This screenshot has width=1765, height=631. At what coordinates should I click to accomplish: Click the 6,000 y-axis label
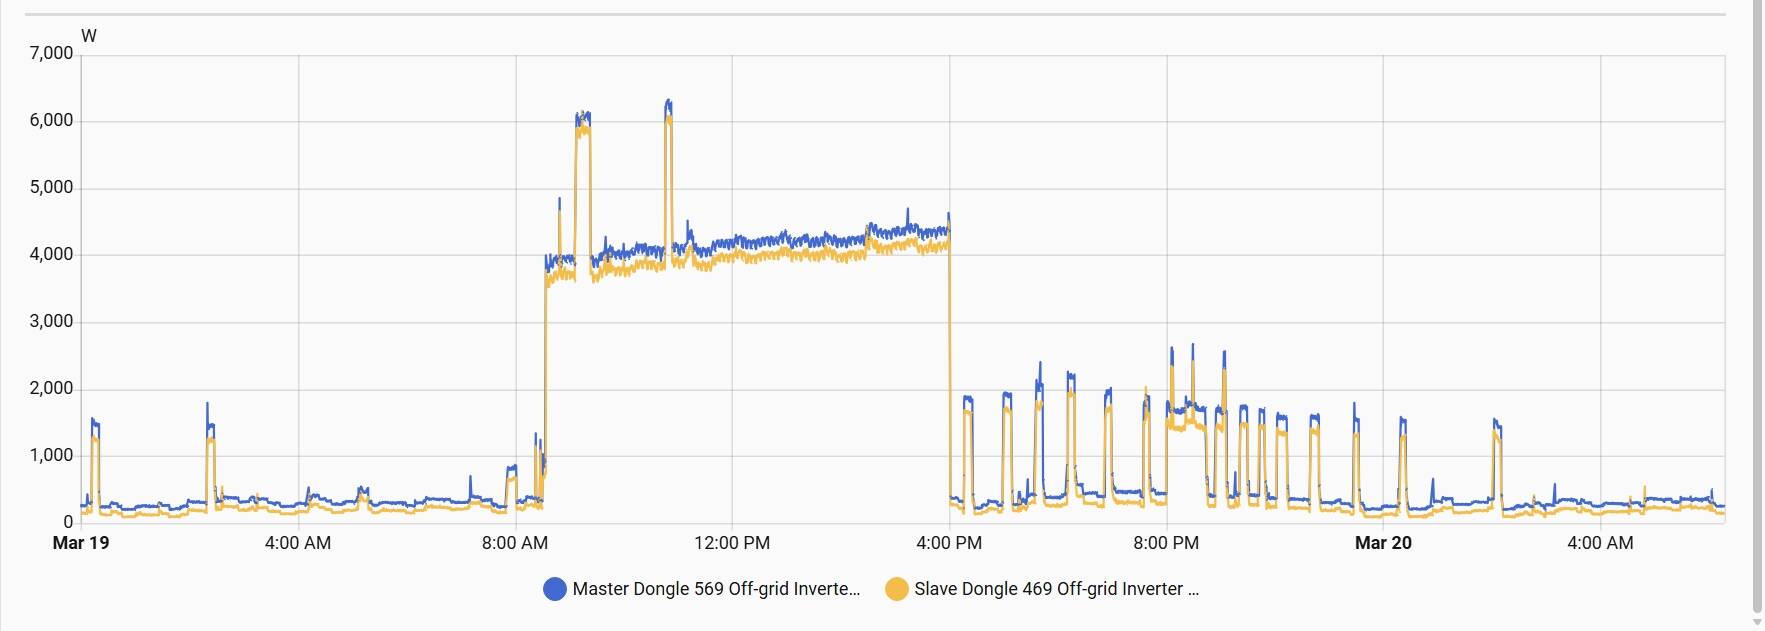coord(52,121)
